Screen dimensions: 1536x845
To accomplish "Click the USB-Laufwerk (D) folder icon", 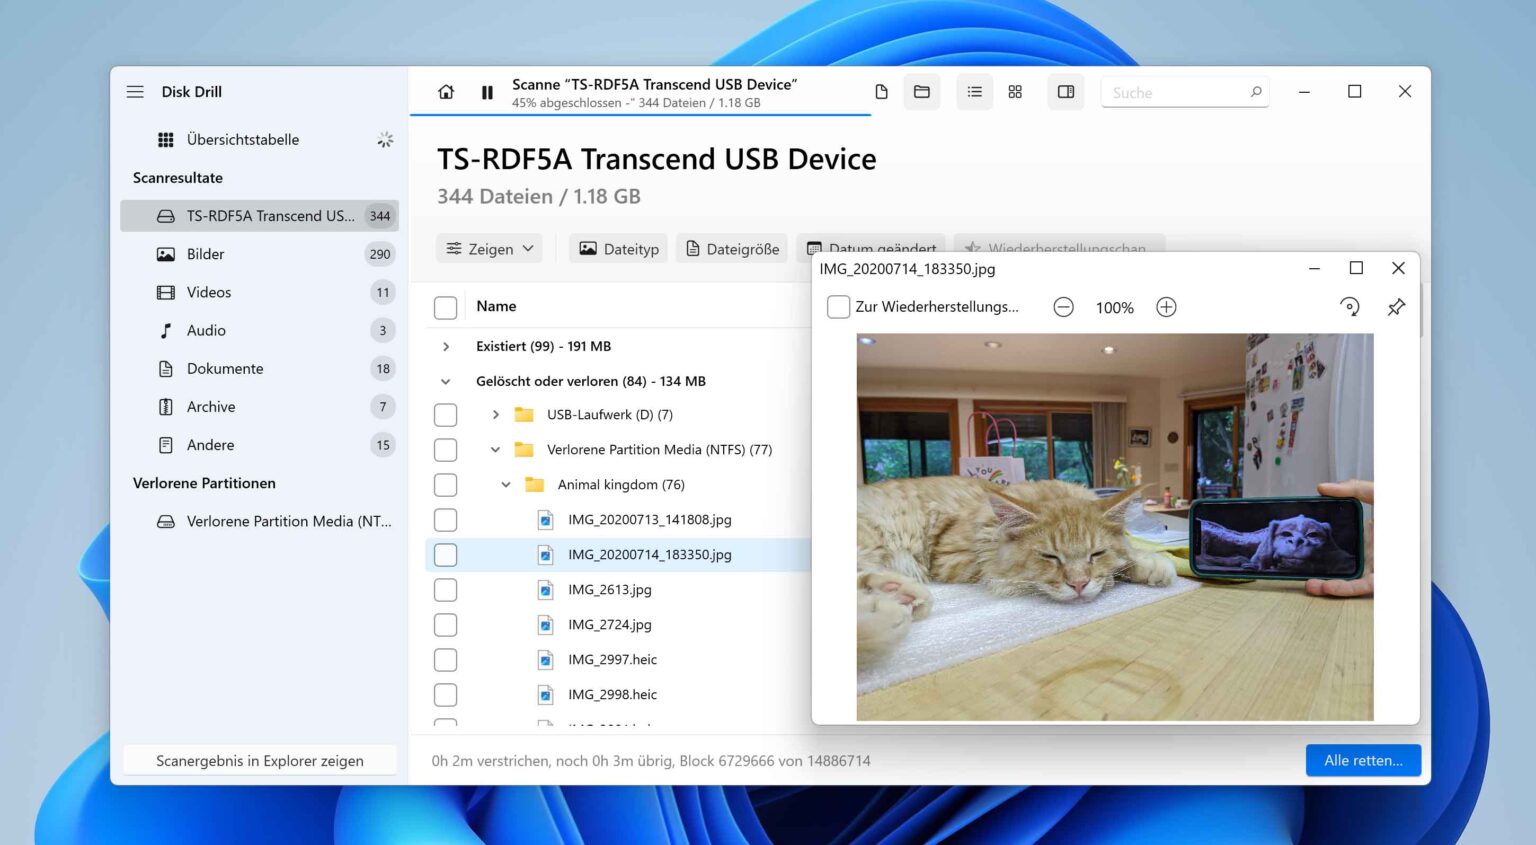I will point(524,414).
